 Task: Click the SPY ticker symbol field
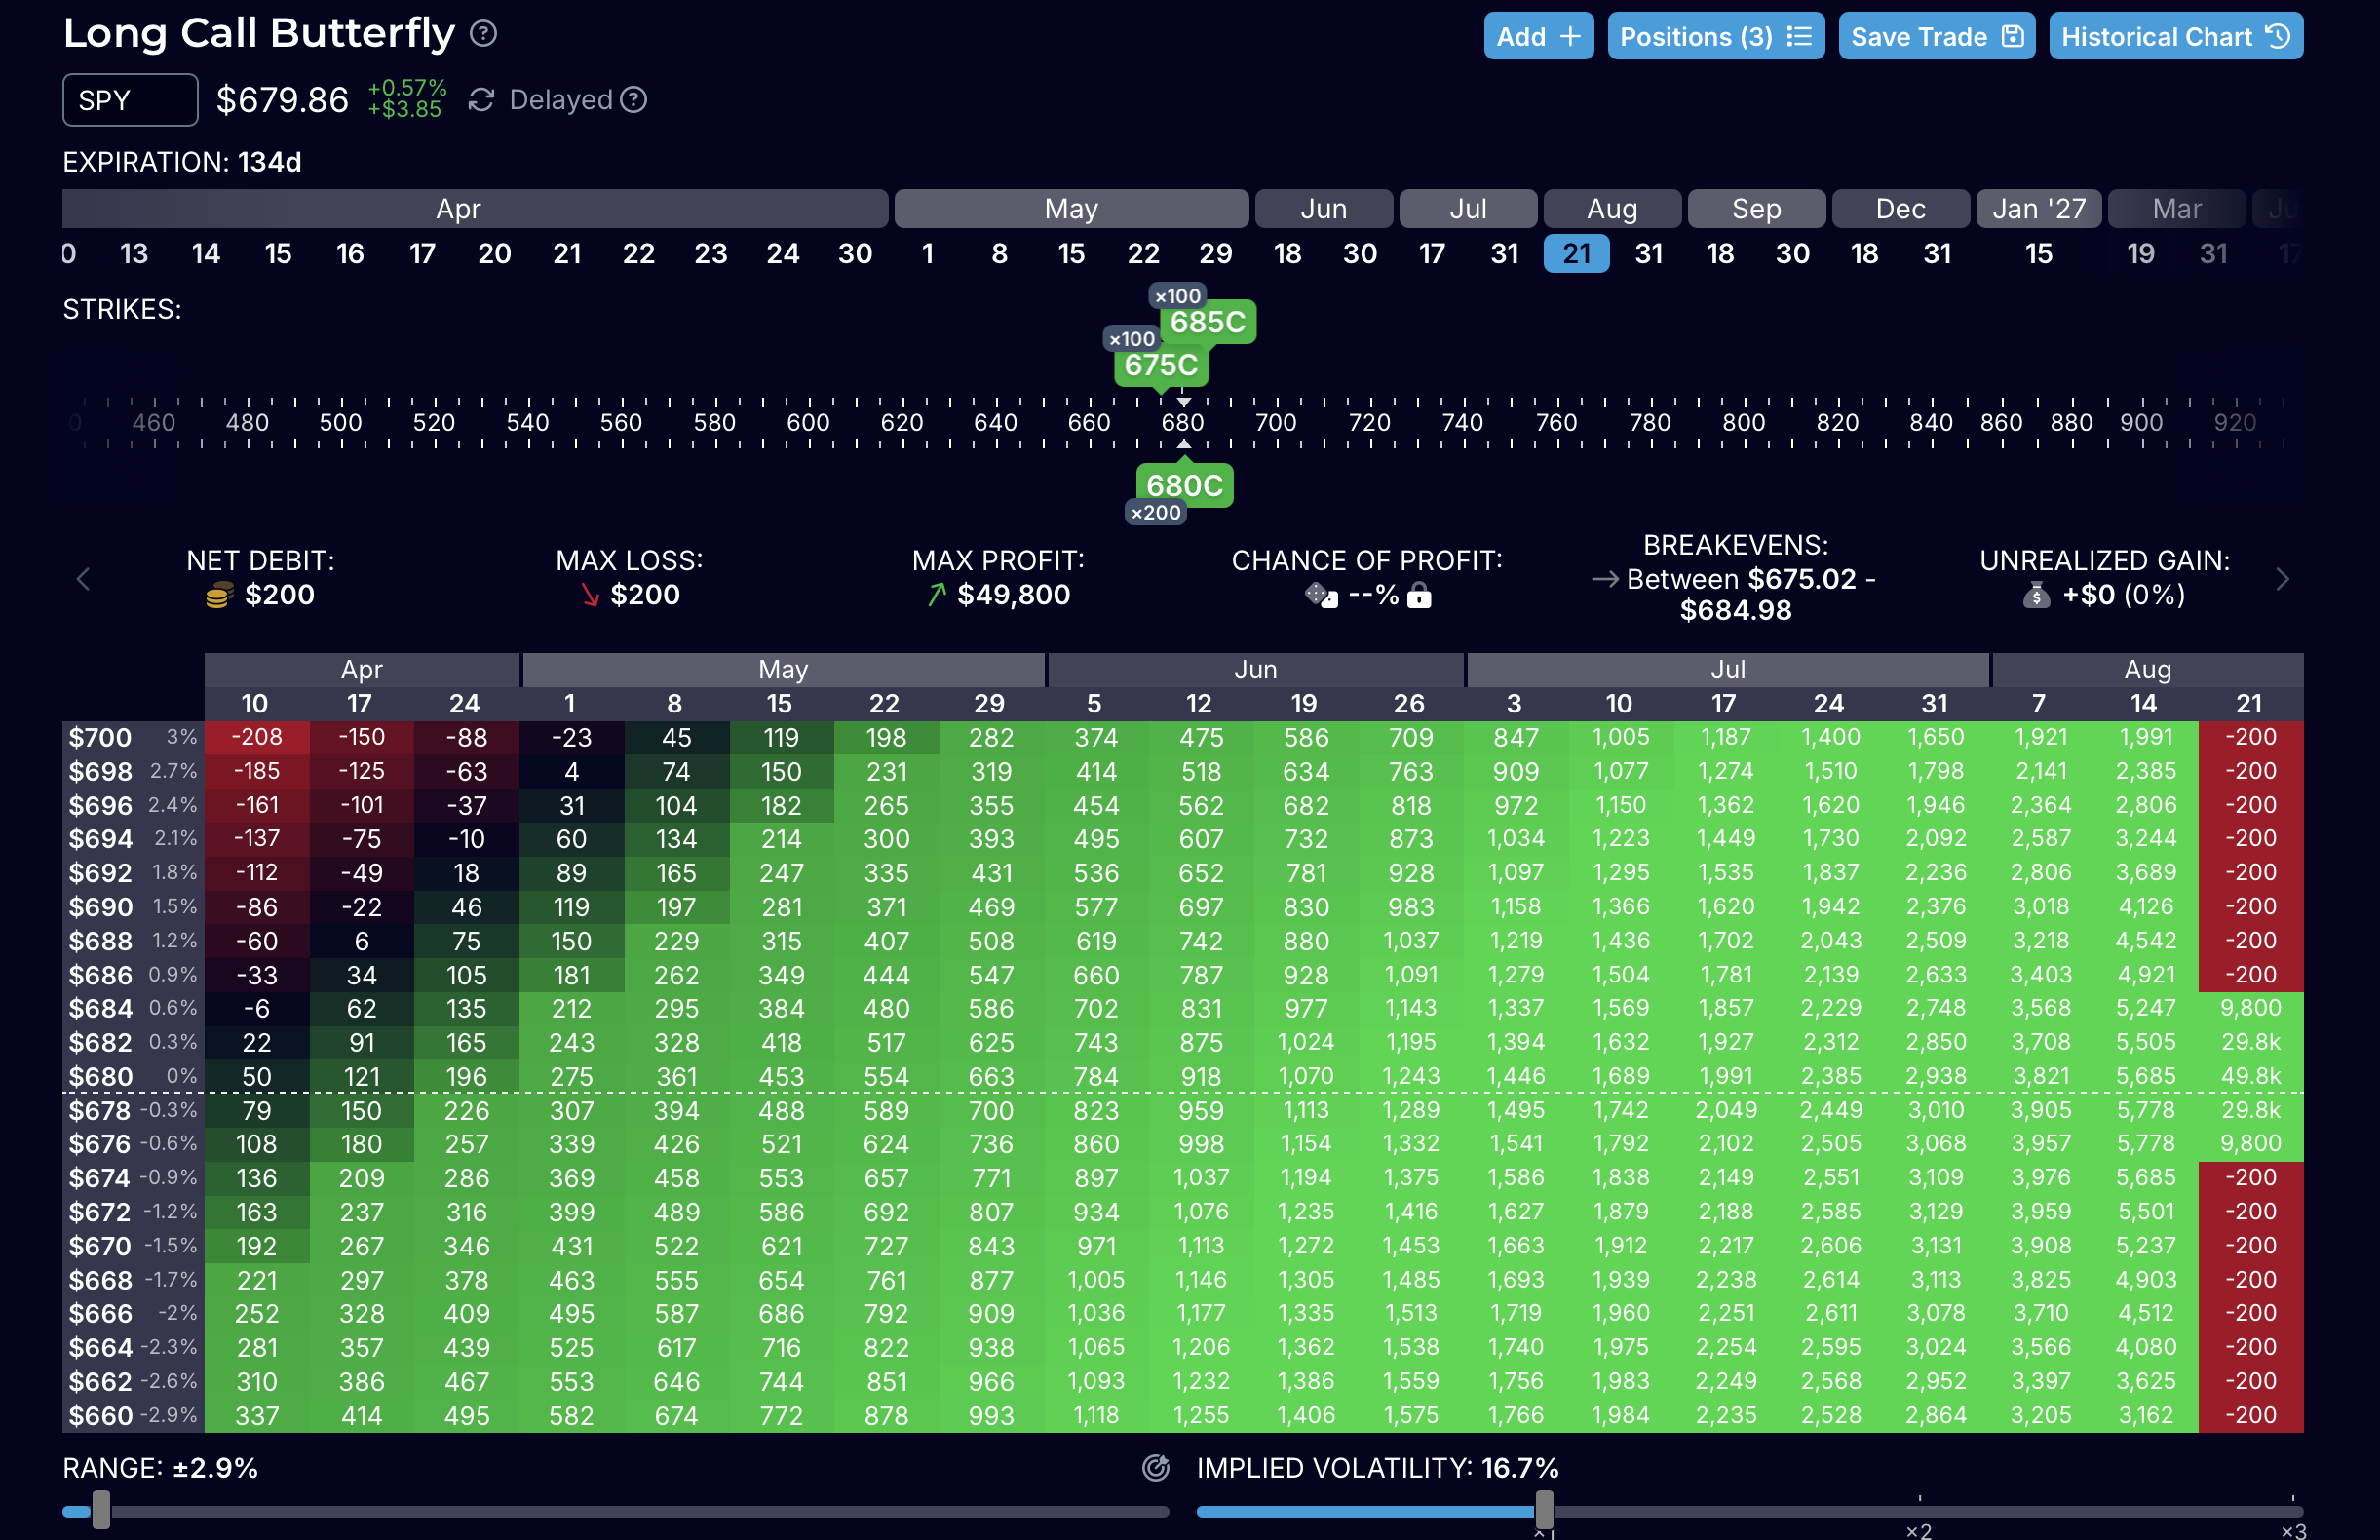130,100
